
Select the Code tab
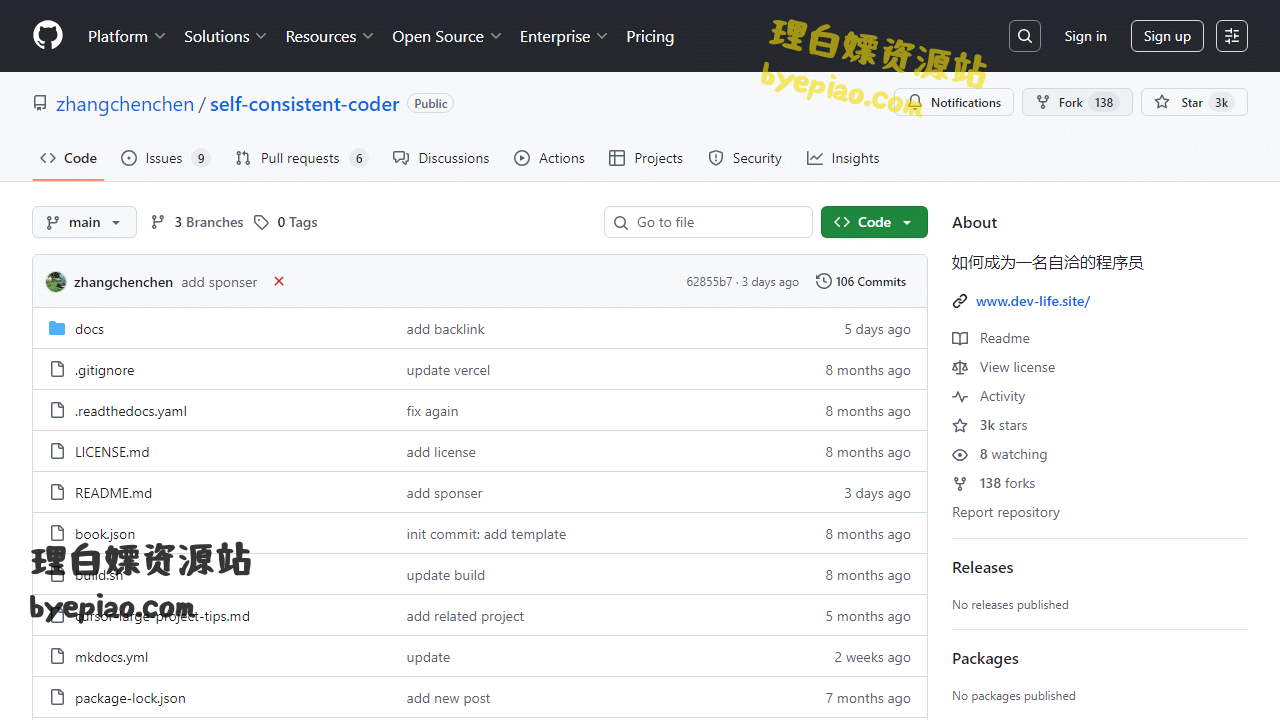68,158
